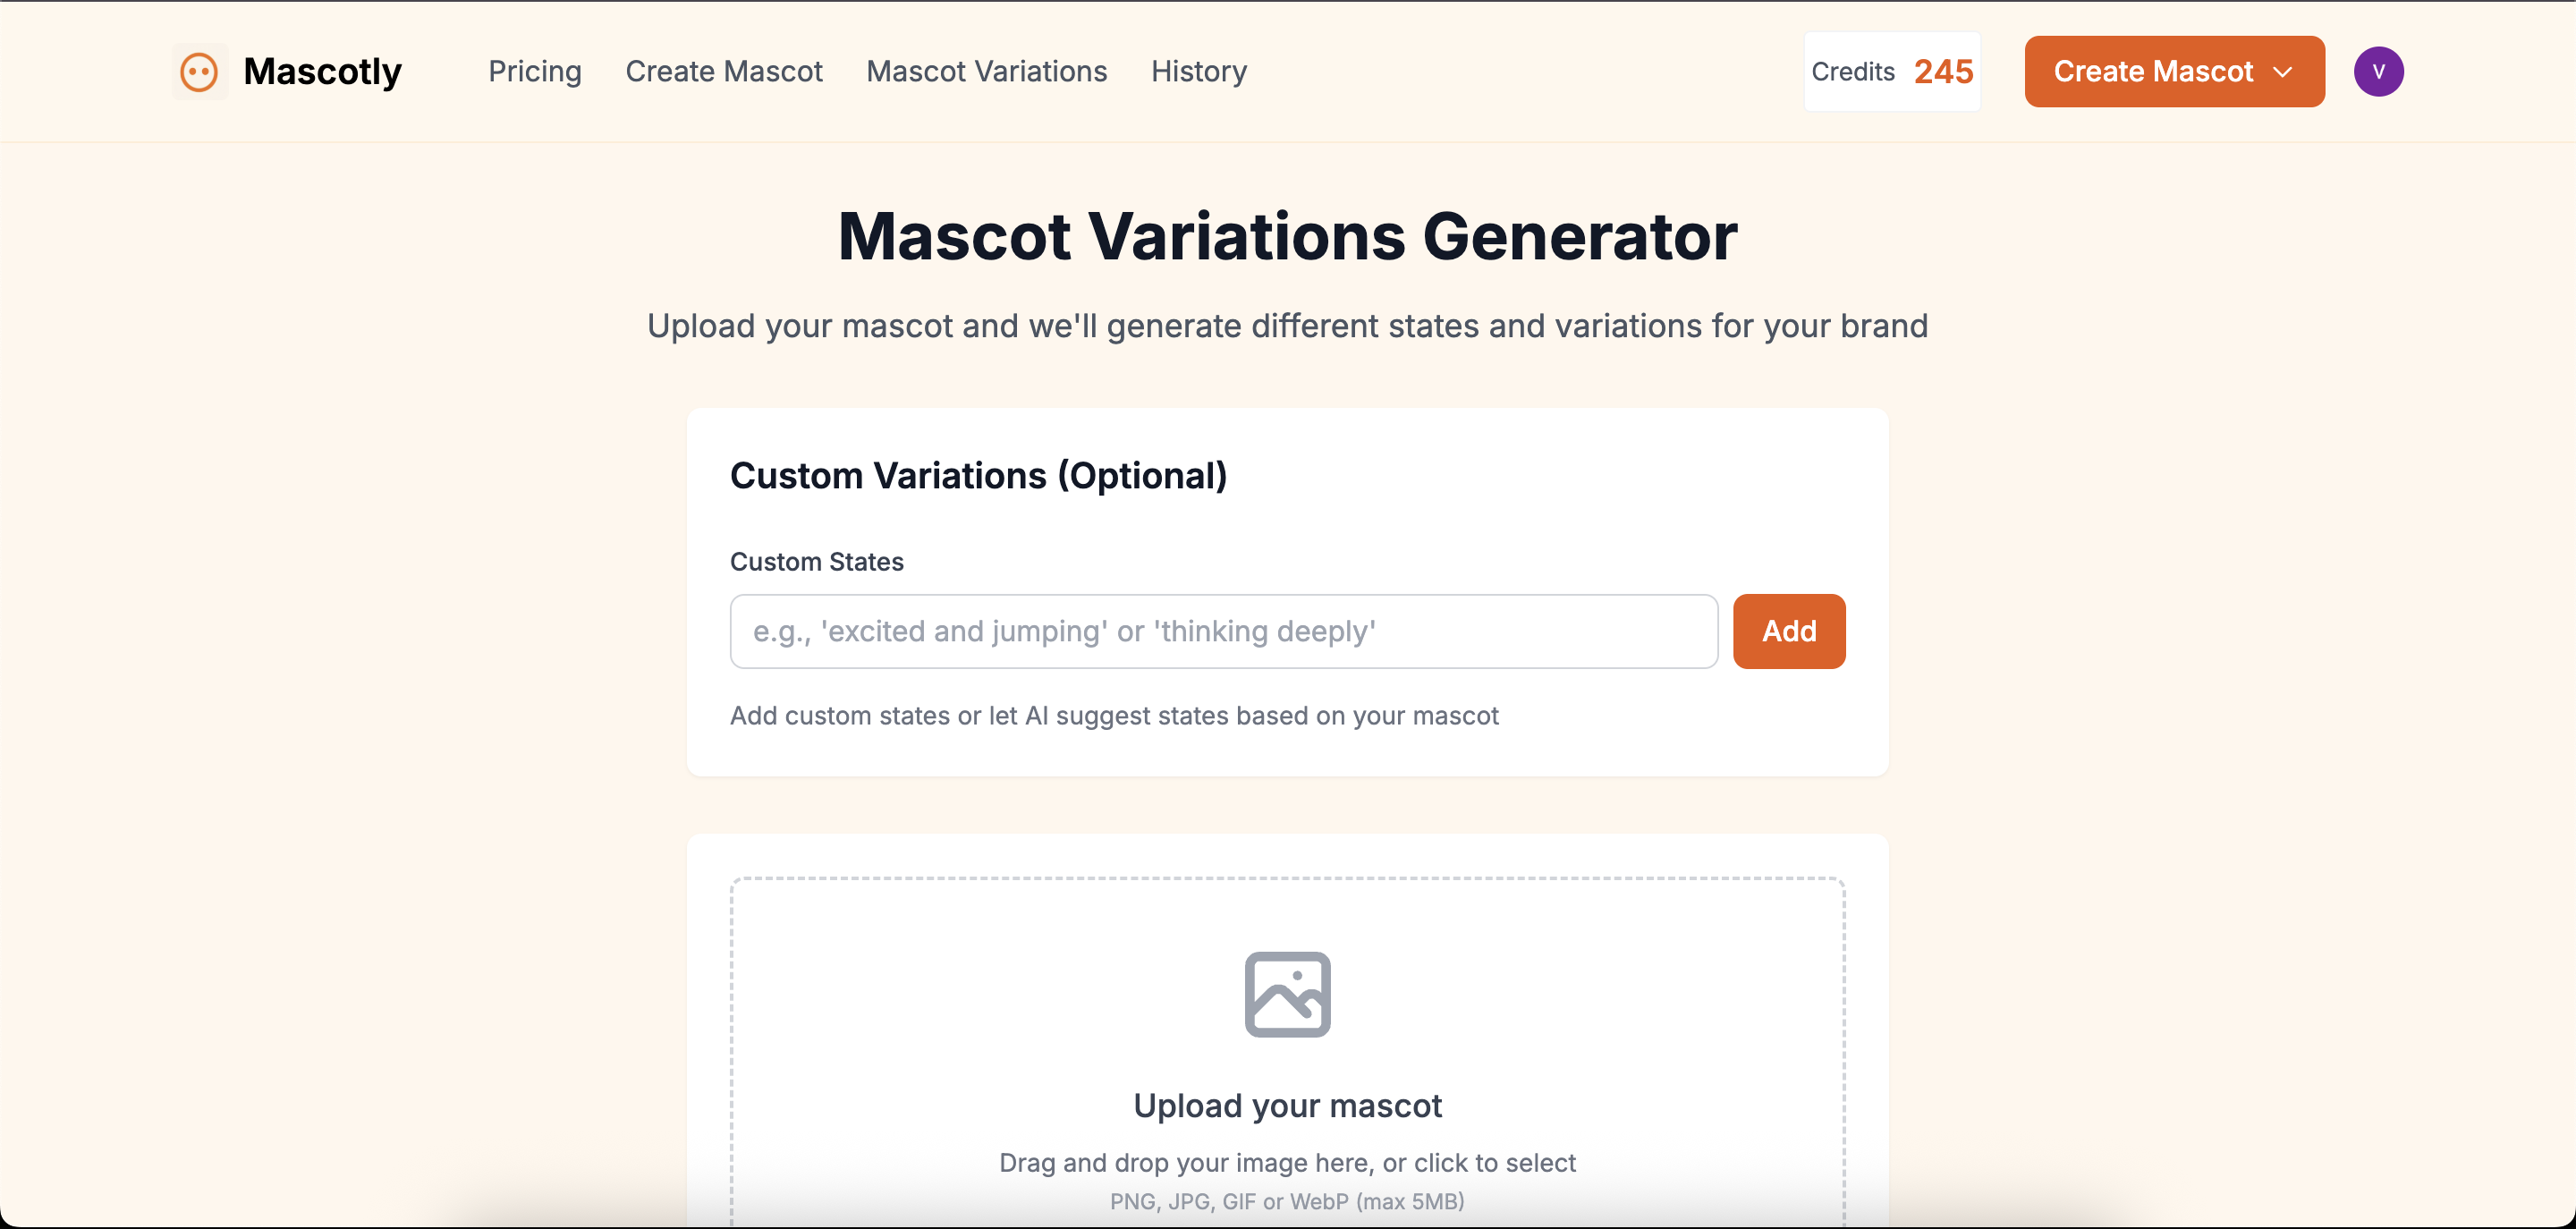The width and height of the screenshot is (2576, 1229).
Task: Click the Credits label in the header
Action: click(1852, 72)
